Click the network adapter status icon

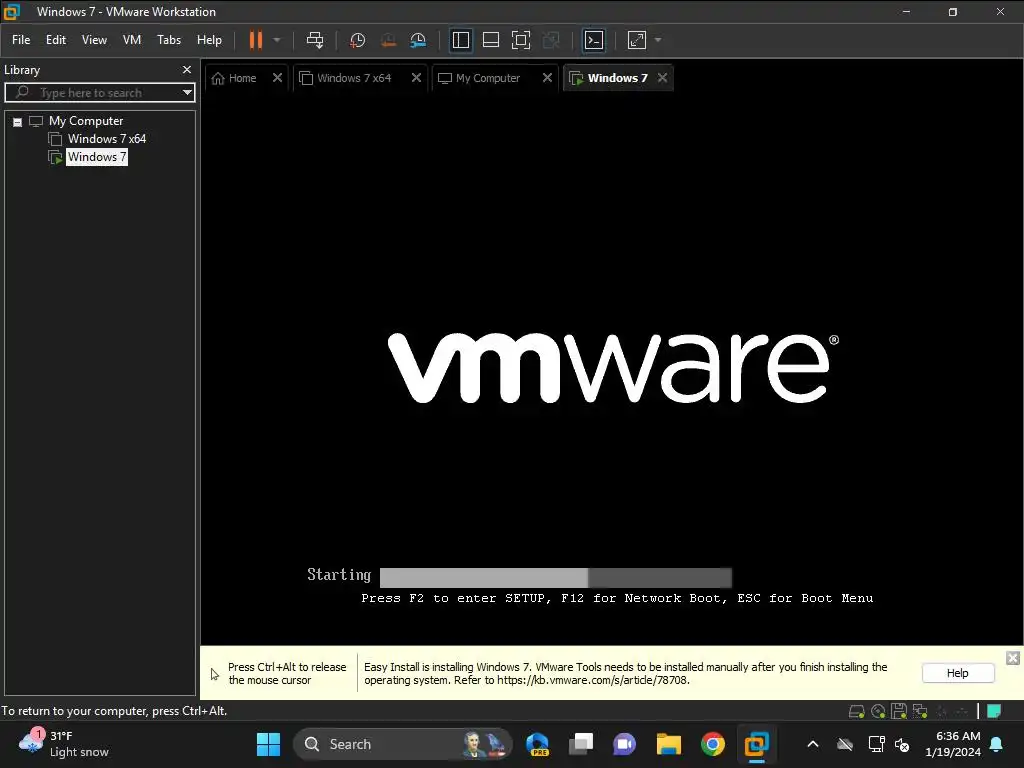click(920, 711)
